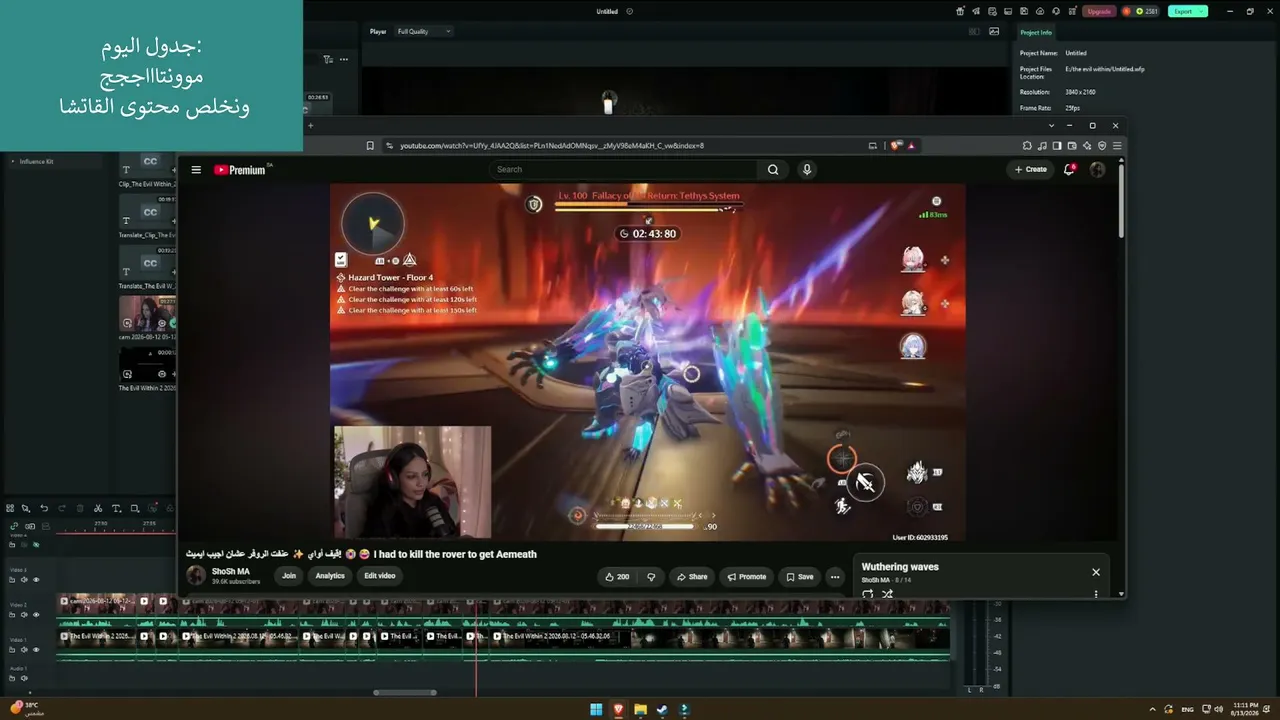The height and width of the screenshot is (720, 1280).
Task: Toggle the browser sidebar panel icon
Action: coord(1056,146)
